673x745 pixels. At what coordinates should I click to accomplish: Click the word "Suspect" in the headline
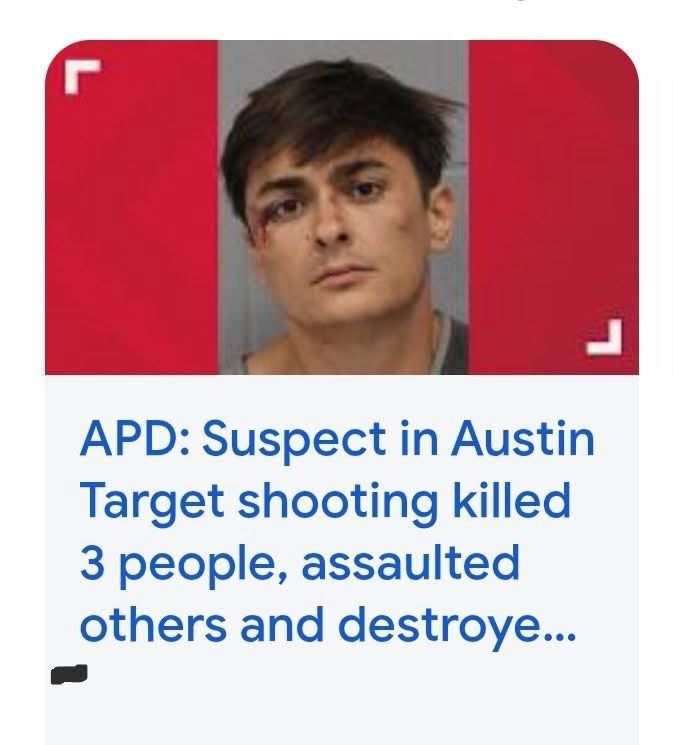coord(294,440)
